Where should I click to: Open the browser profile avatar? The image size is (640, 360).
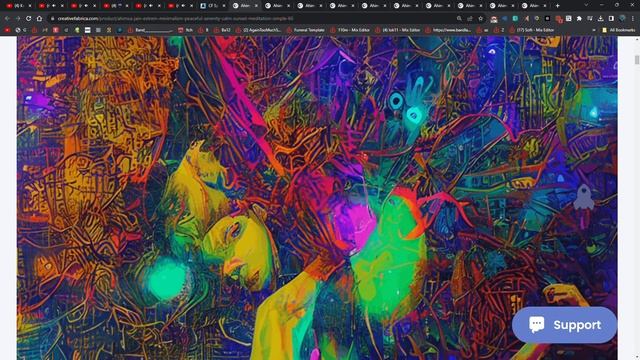[622, 18]
